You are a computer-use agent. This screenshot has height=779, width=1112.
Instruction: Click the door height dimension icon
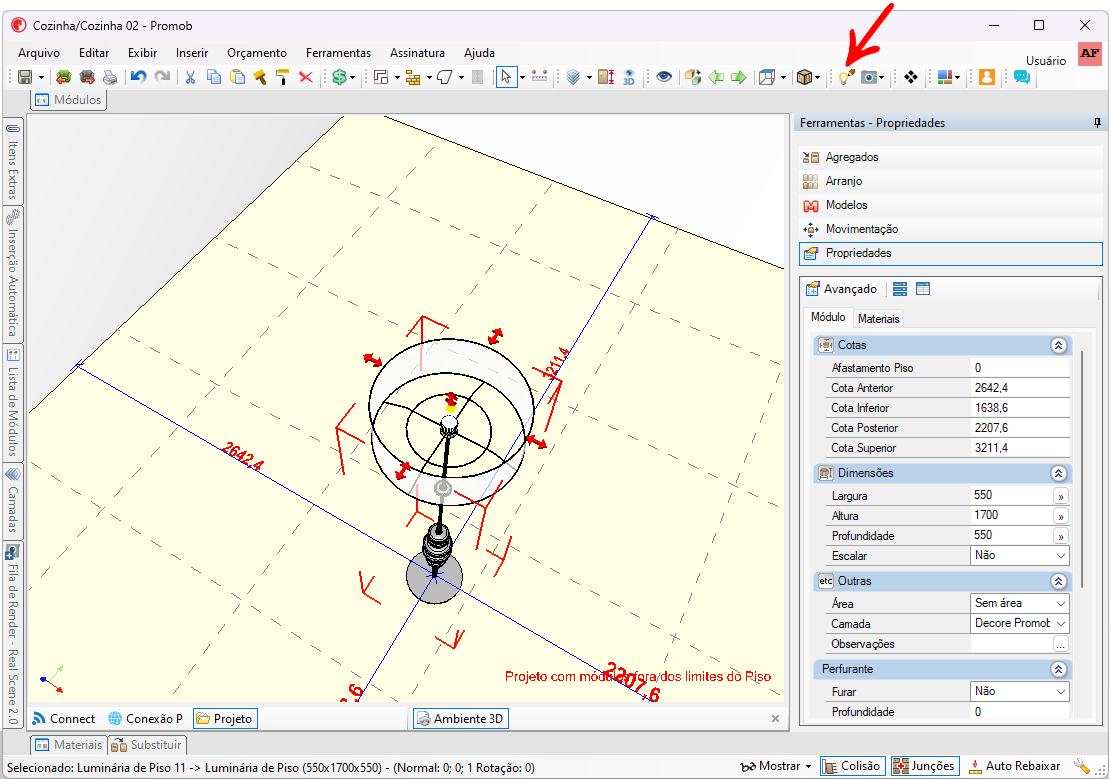pos(606,77)
